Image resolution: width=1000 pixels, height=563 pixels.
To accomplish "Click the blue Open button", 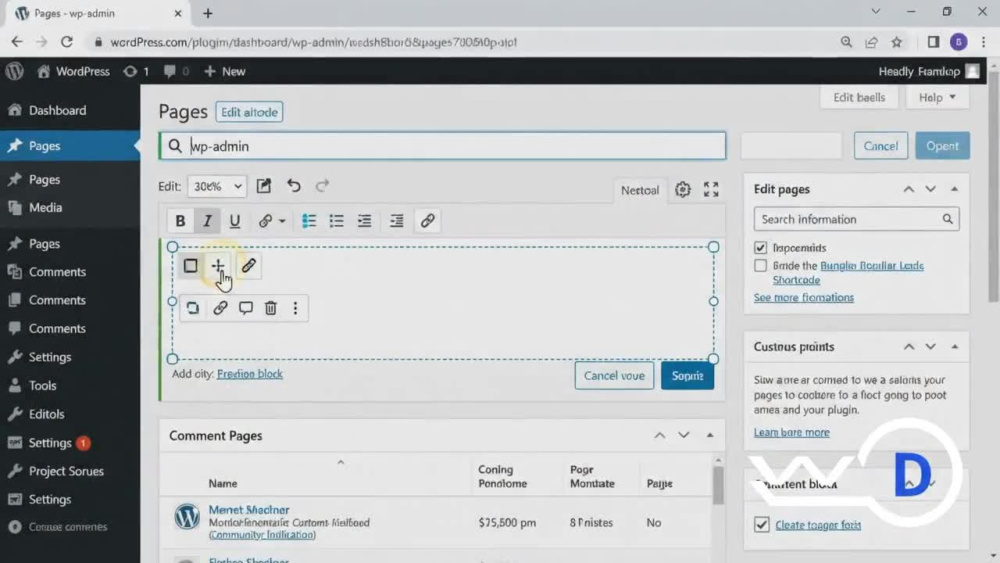I will (x=943, y=146).
